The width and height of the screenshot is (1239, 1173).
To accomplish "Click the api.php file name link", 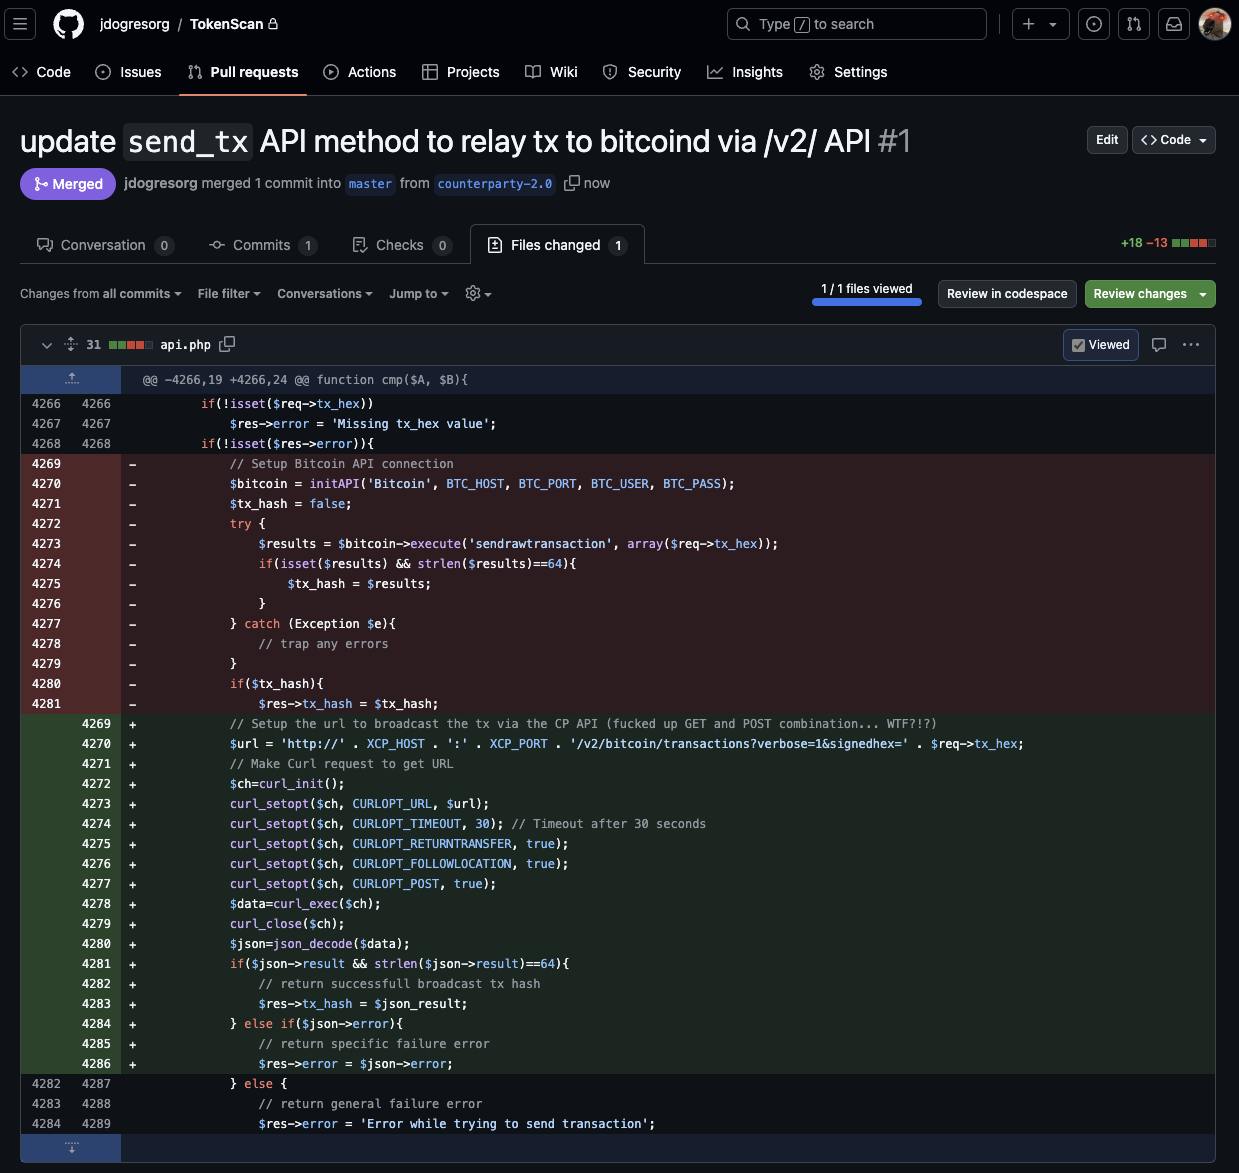I will click(x=185, y=345).
